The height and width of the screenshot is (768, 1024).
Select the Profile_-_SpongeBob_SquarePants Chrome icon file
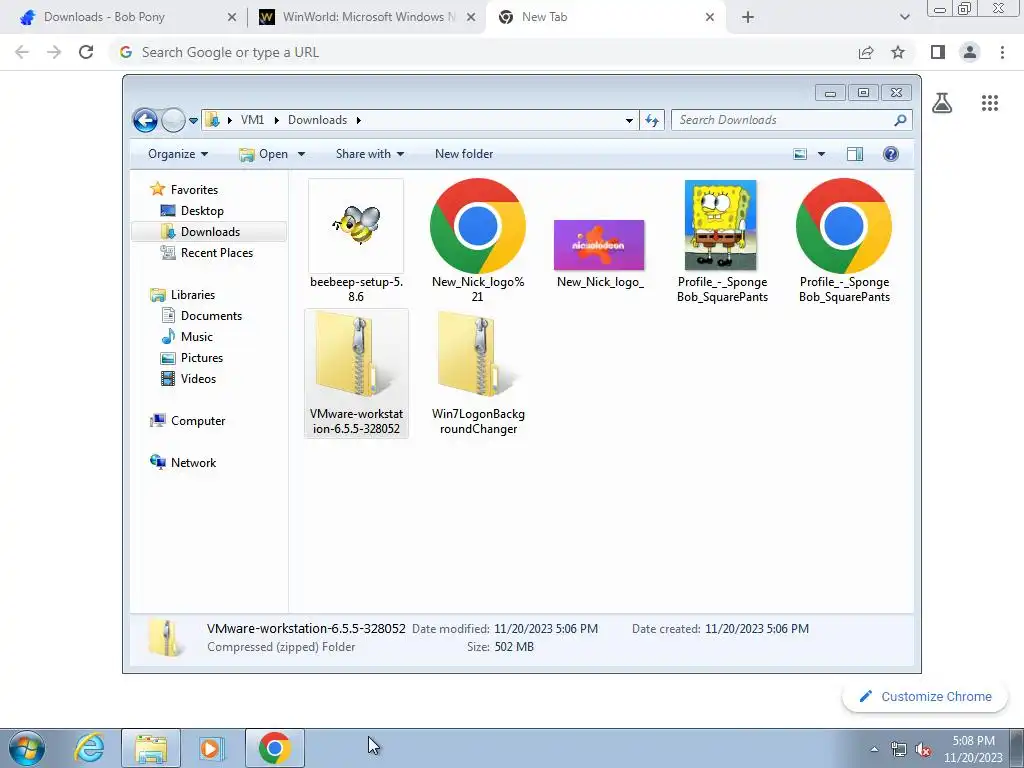tap(844, 226)
